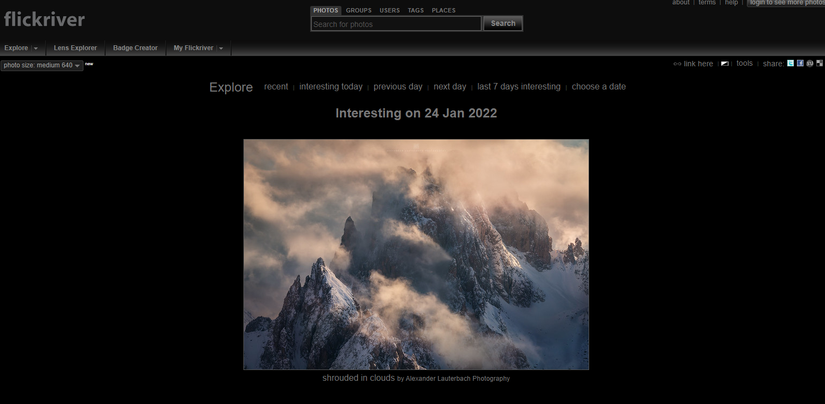This screenshot has width=825, height=404.
Task: Open Badge Creator in the navigation bar
Action: [135, 48]
